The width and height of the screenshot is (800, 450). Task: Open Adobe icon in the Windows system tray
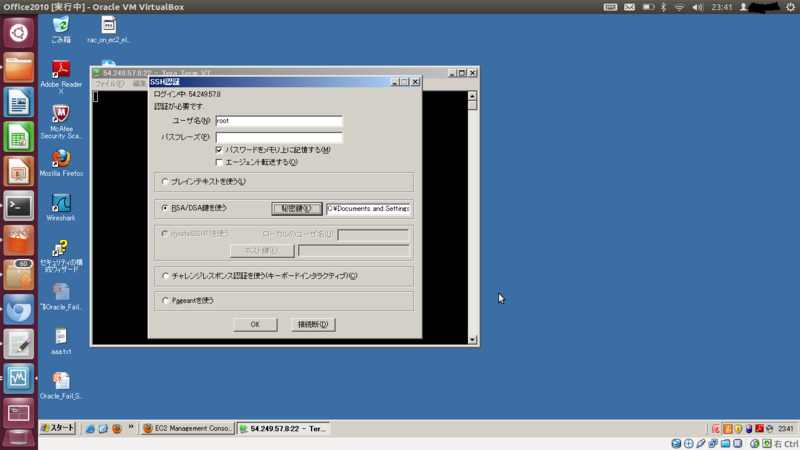759,429
